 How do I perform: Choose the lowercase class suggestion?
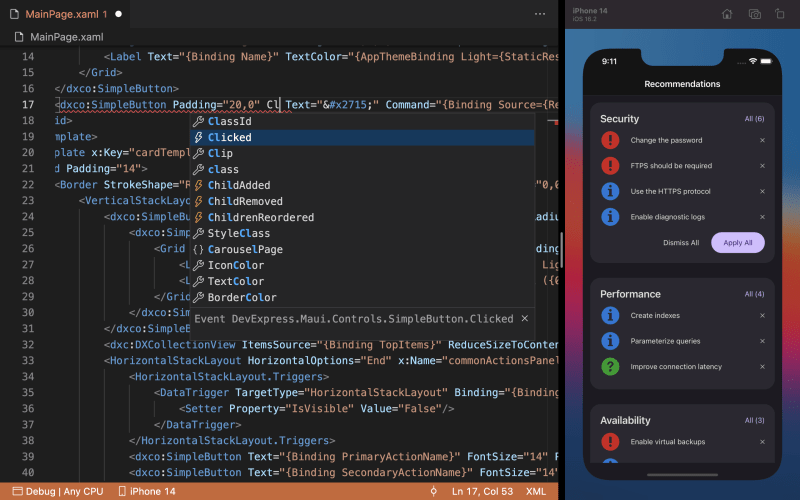(x=362, y=169)
